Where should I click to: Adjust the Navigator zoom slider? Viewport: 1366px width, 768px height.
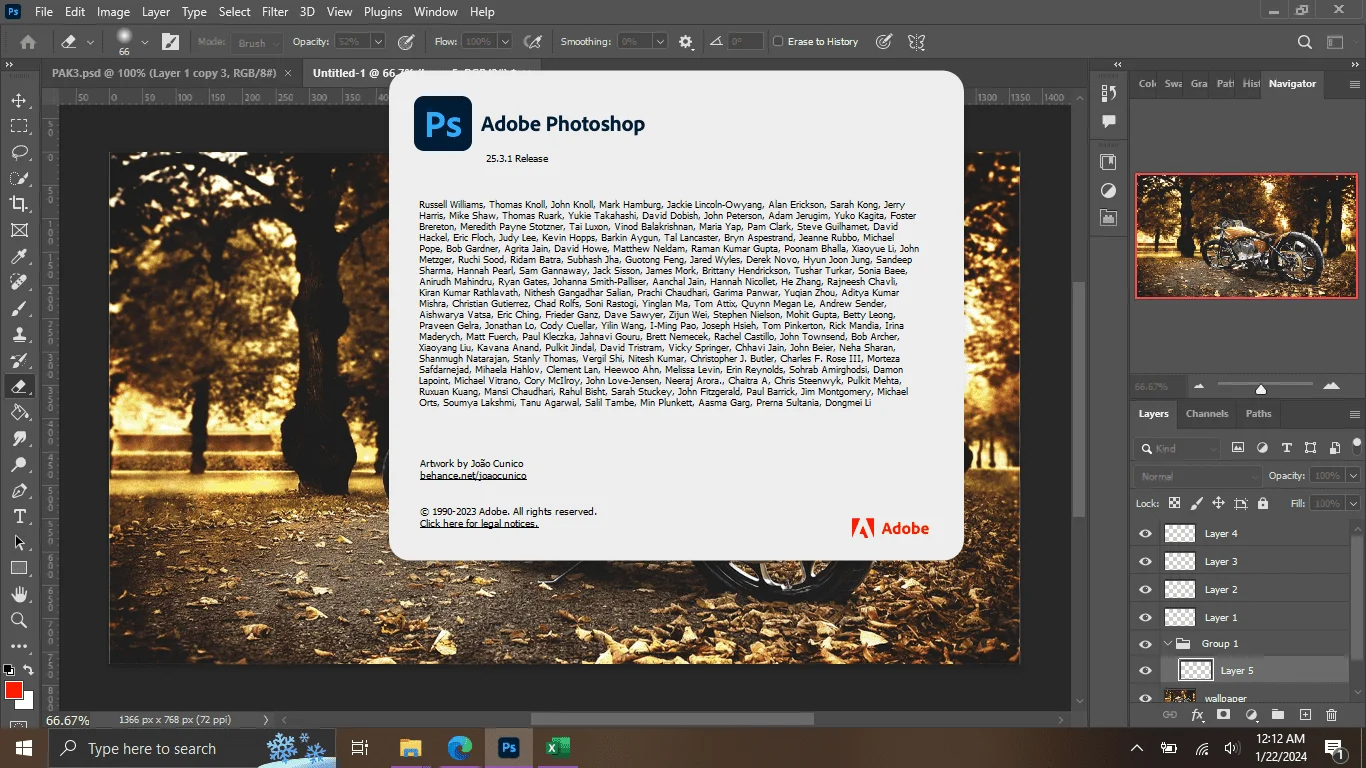(1261, 388)
